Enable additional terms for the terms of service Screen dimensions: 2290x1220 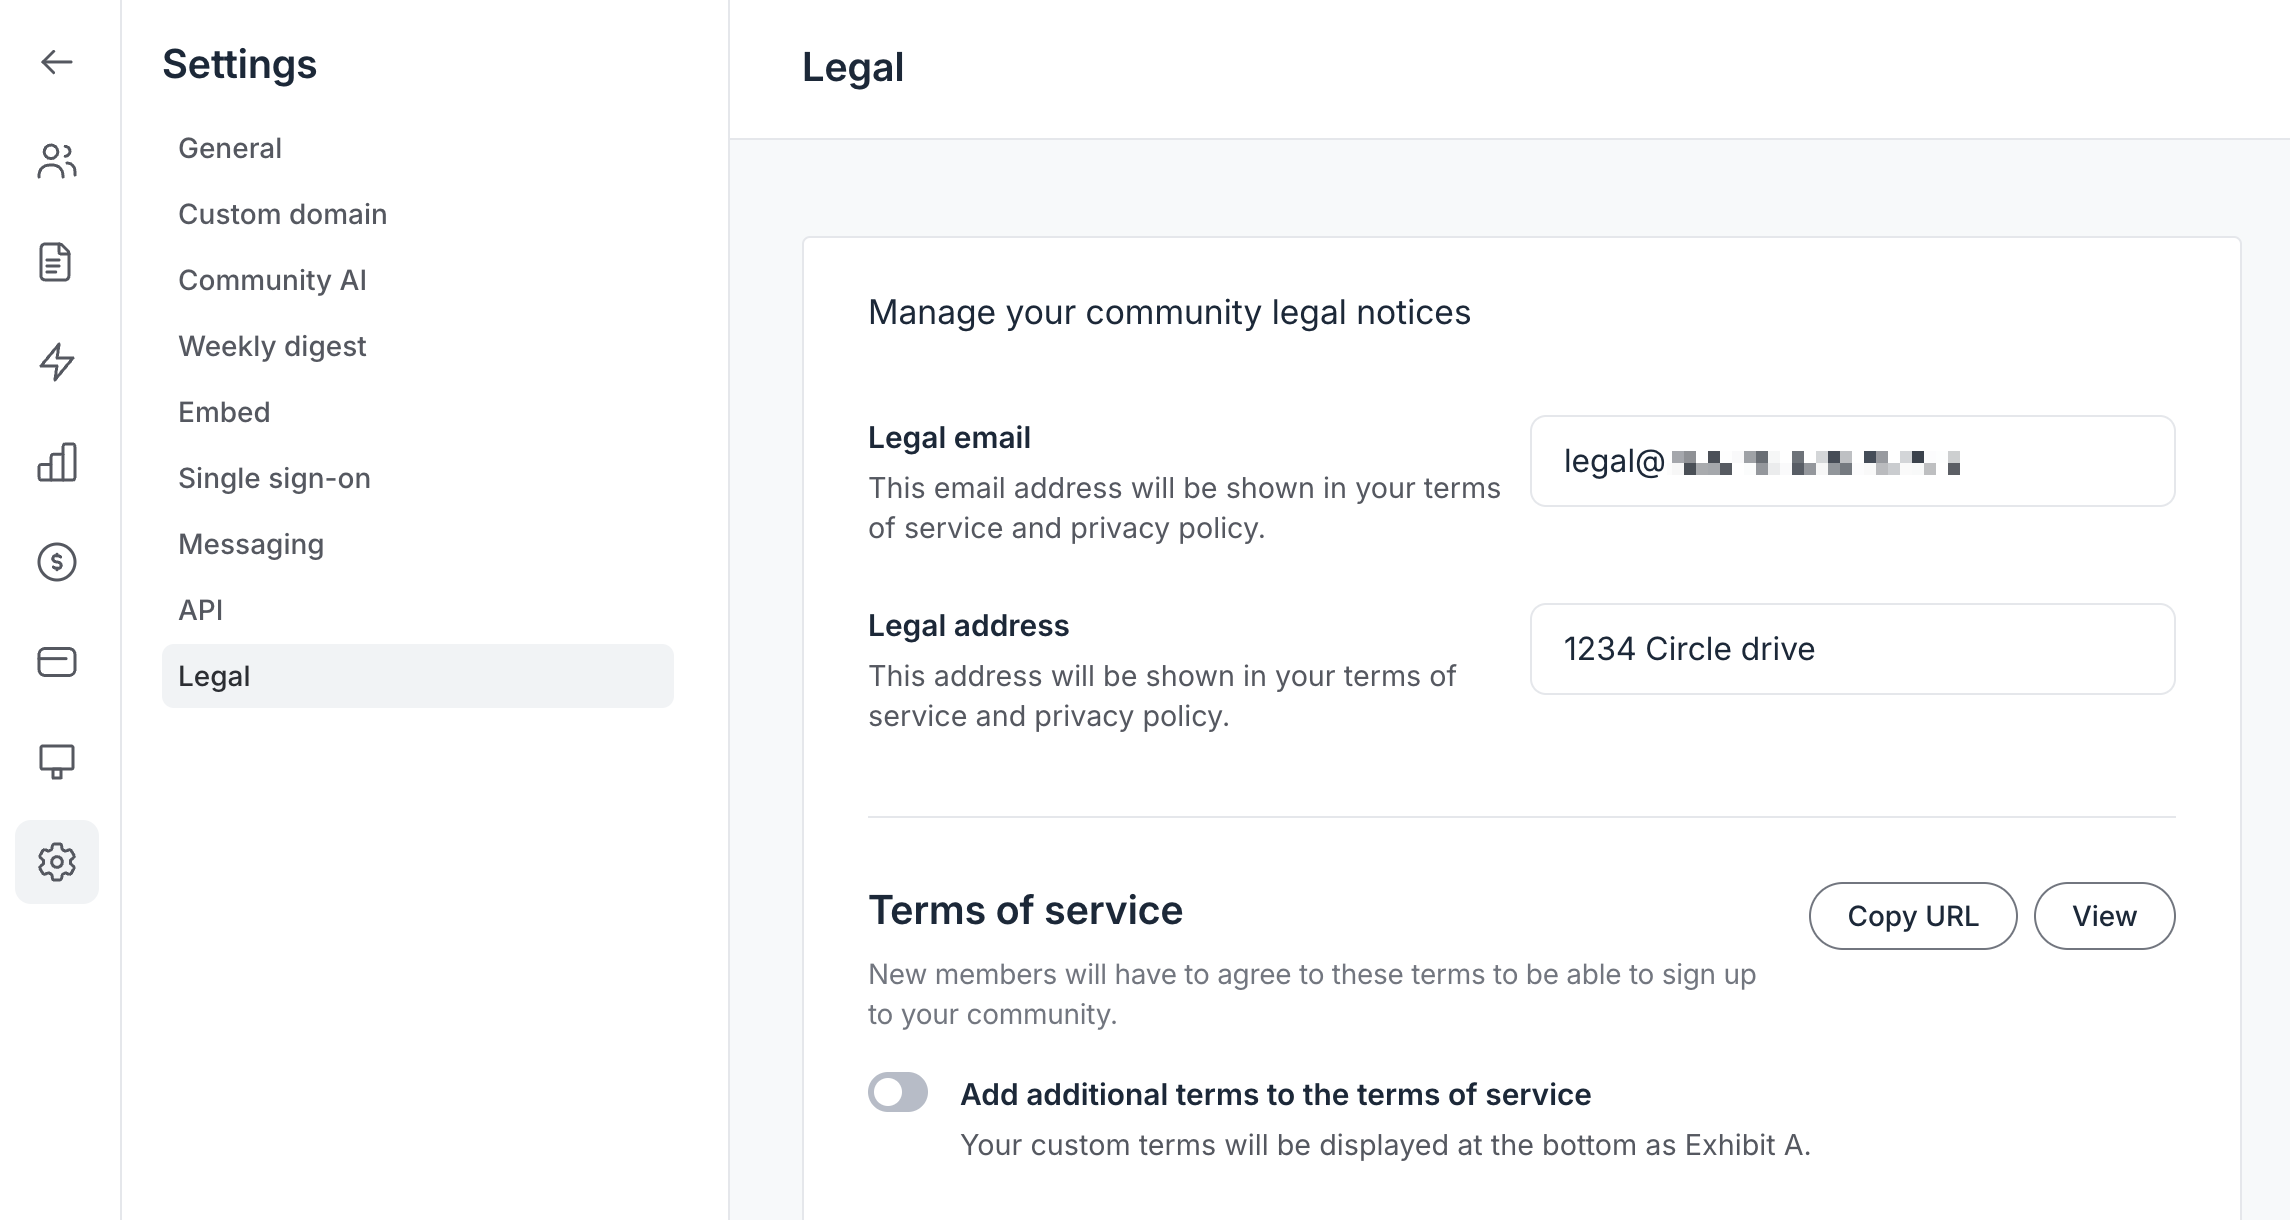click(x=898, y=1093)
